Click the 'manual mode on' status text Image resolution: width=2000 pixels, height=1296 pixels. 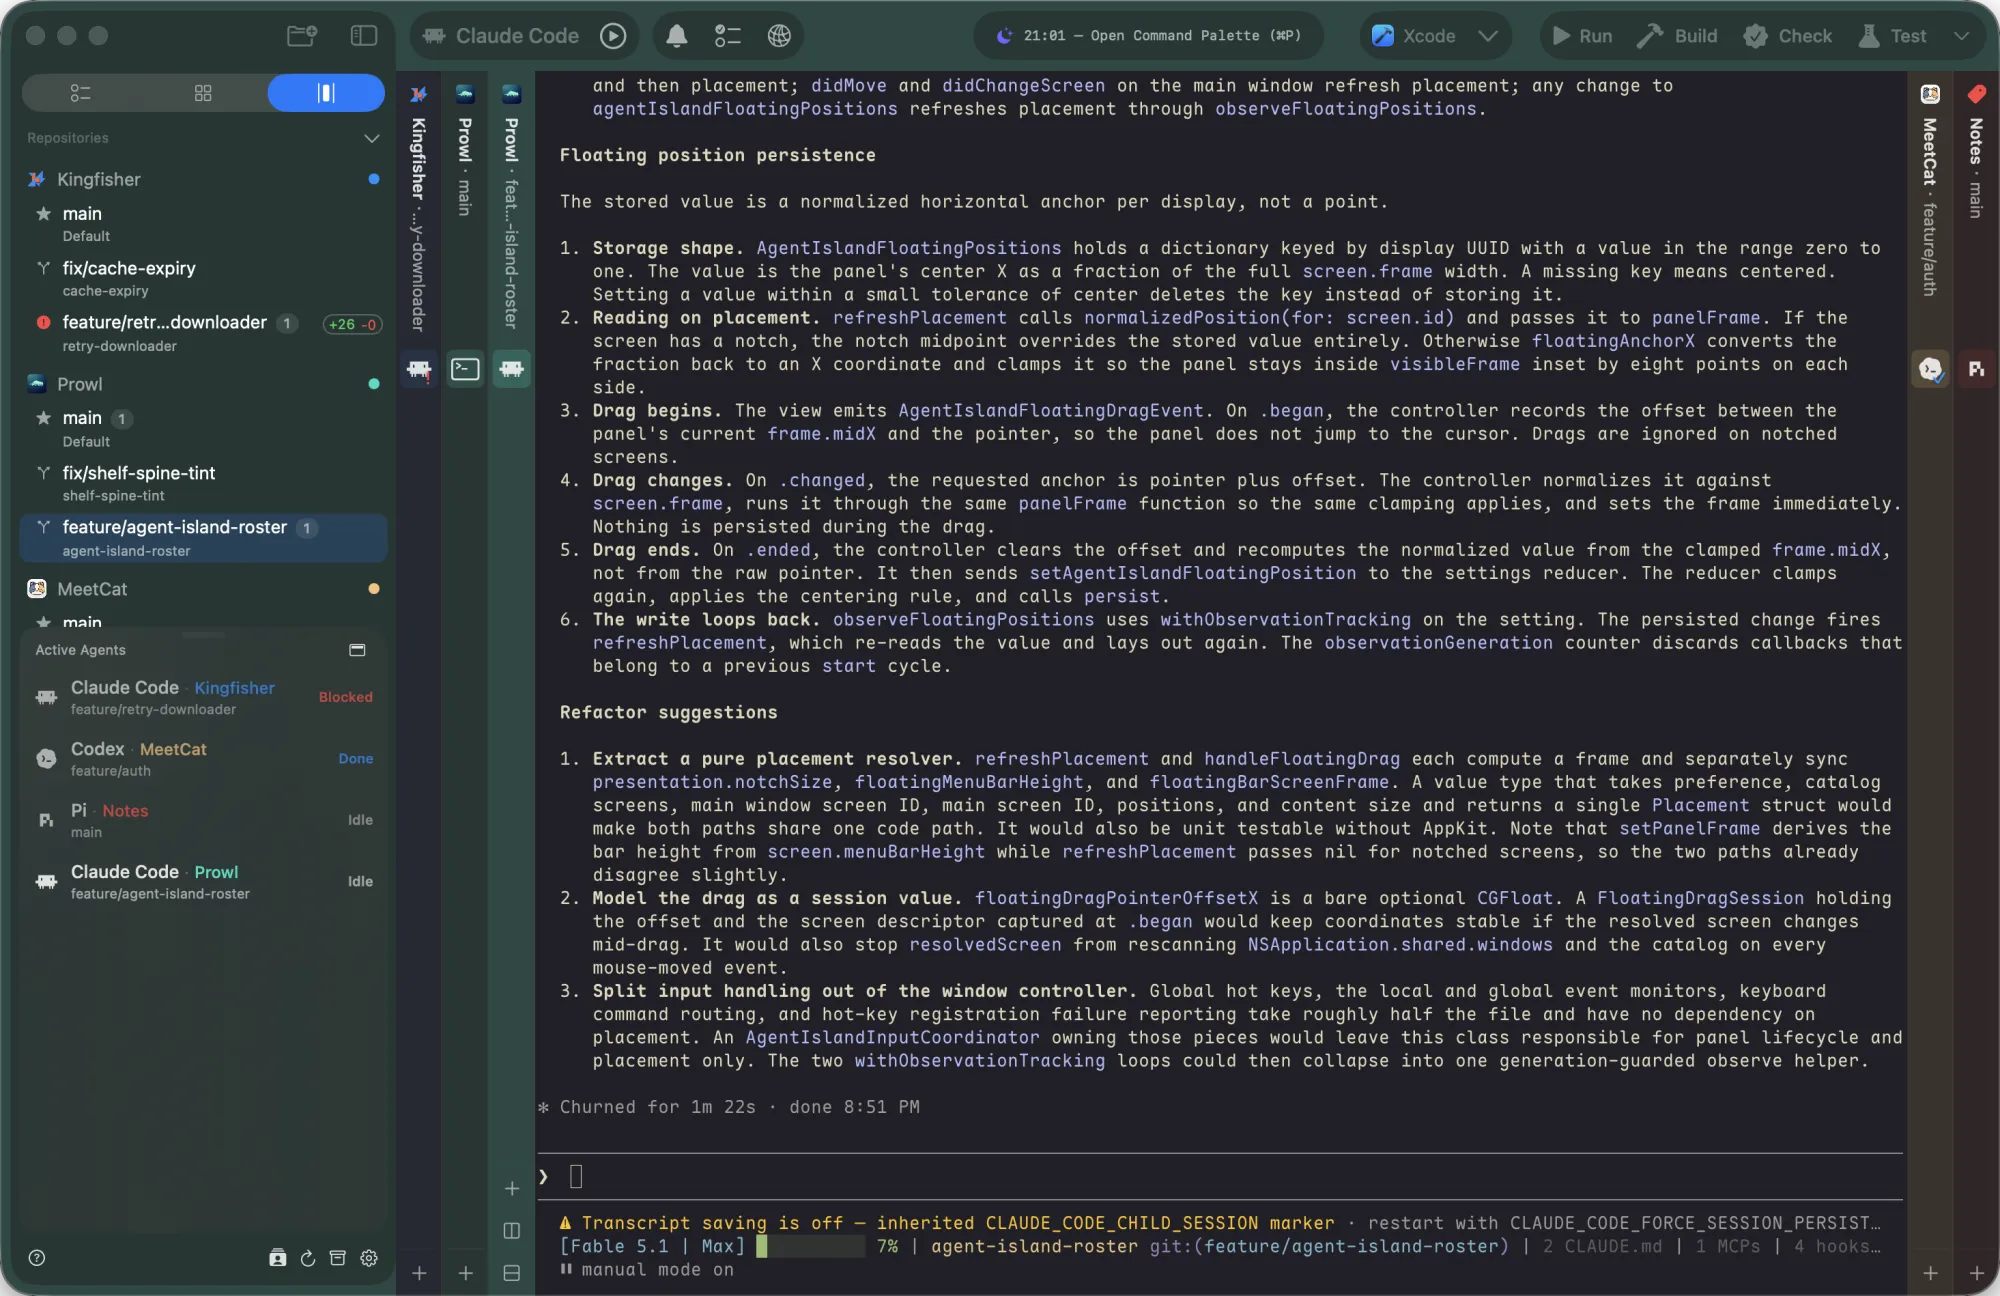click(x=657, y=1270)
